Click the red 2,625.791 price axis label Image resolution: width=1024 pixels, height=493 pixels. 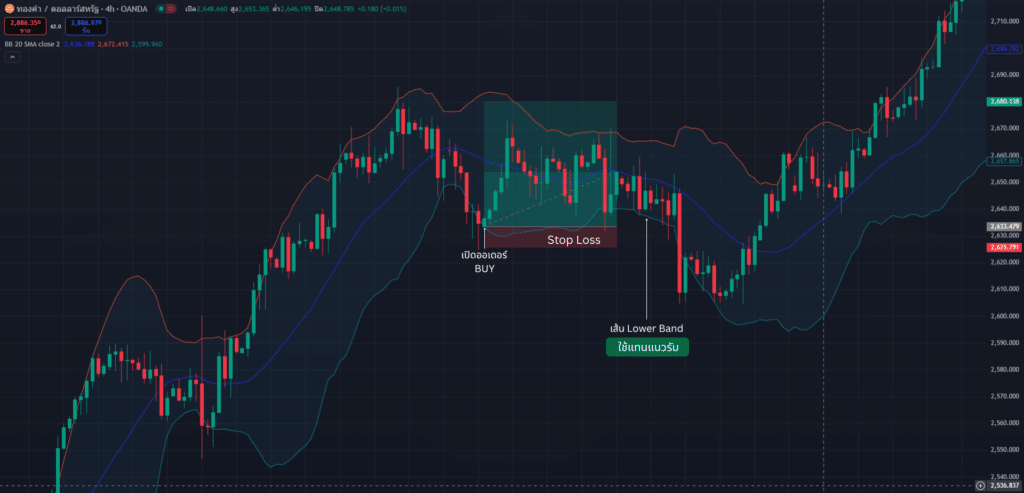pos(1004,247)
